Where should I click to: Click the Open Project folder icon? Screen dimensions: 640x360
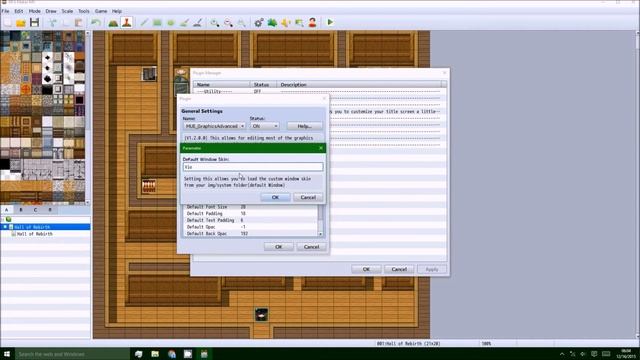(x=21, y=22)
